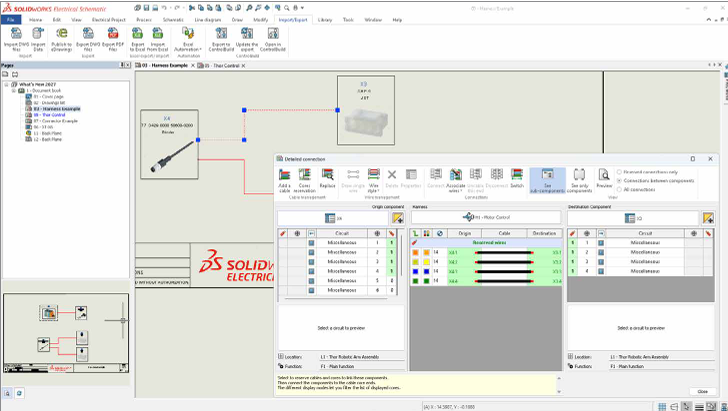The image size is (728, 411).
Task: Open quick access toolbar customize arrow
Action: (303, 8)
